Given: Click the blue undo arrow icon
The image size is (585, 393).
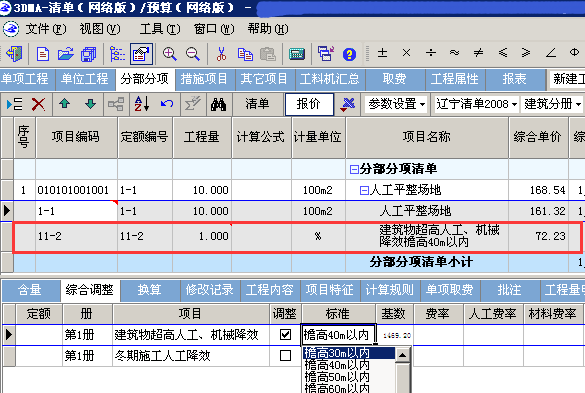Looking at the screenshot, I should tap(167, 104).
